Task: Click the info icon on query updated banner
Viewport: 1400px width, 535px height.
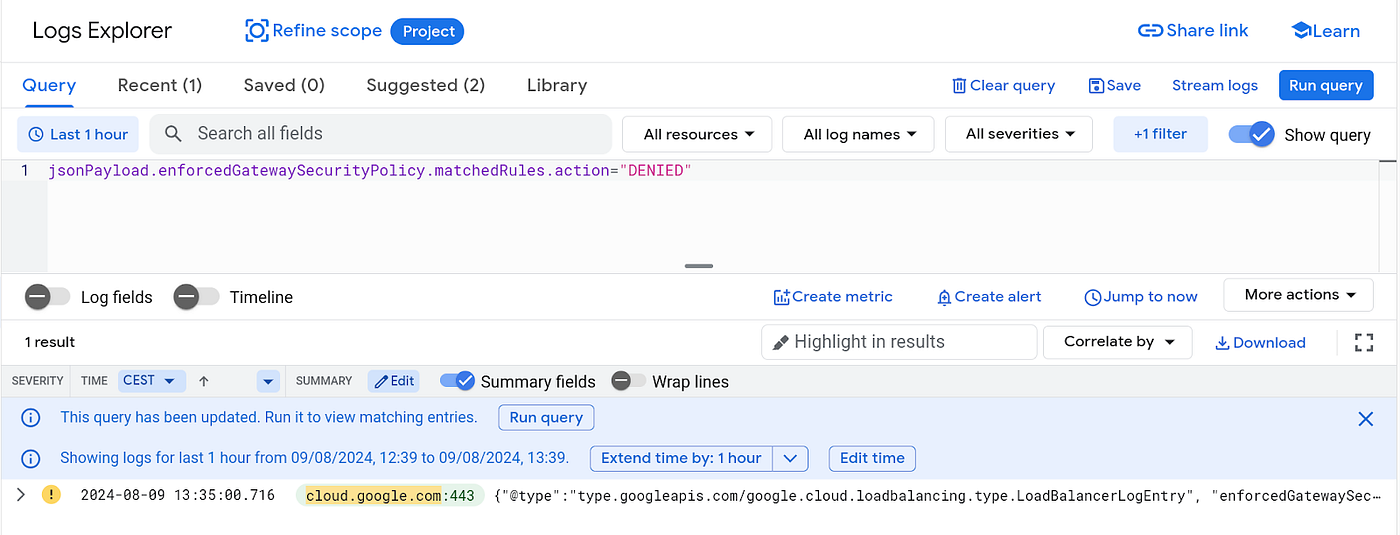Action: click(31, 418)
